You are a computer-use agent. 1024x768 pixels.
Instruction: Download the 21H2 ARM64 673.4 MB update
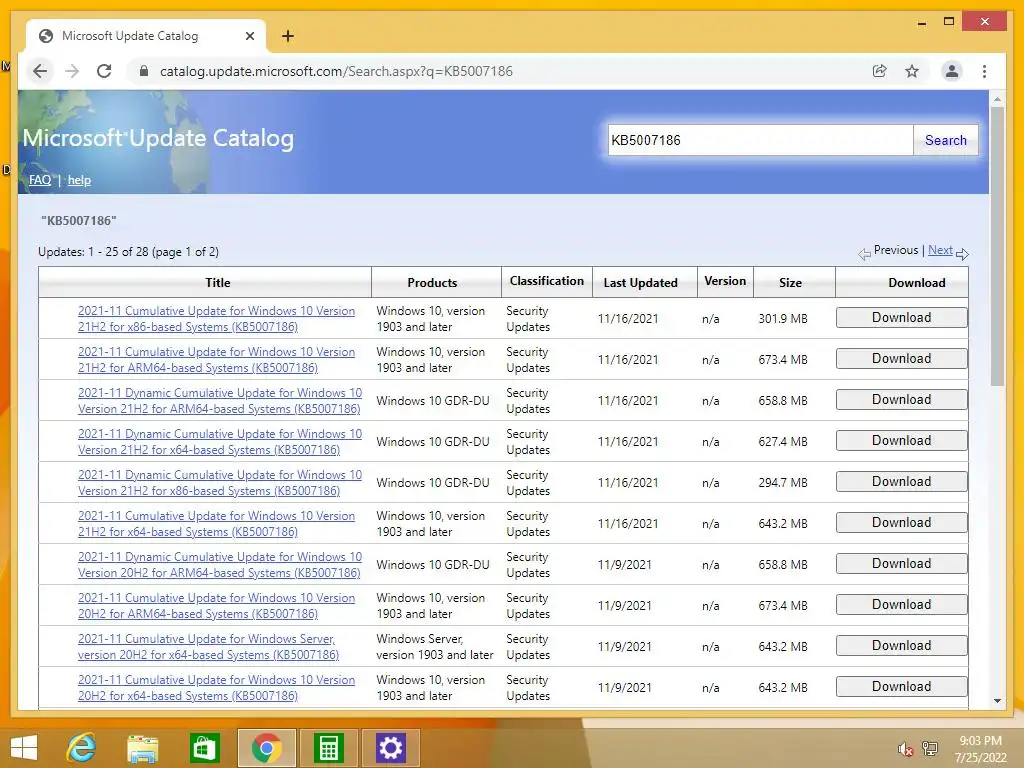[901, 359]
